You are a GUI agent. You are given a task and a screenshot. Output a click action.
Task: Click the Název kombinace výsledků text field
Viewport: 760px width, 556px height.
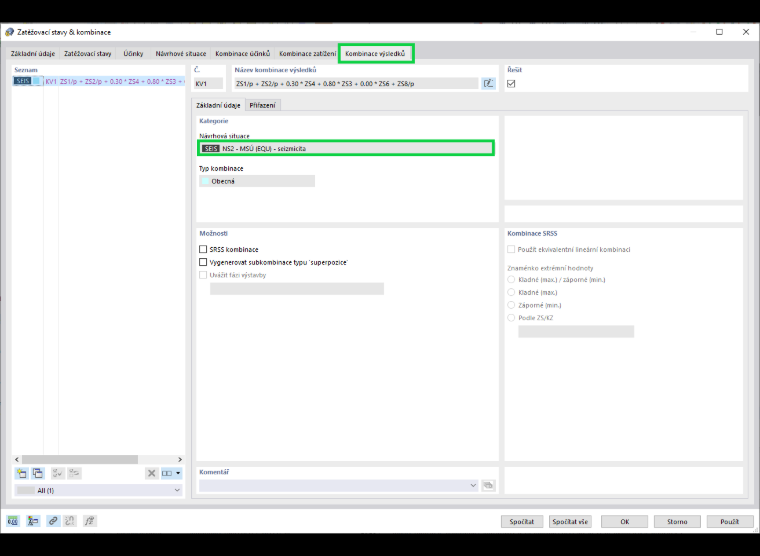[x=356, y=83]
